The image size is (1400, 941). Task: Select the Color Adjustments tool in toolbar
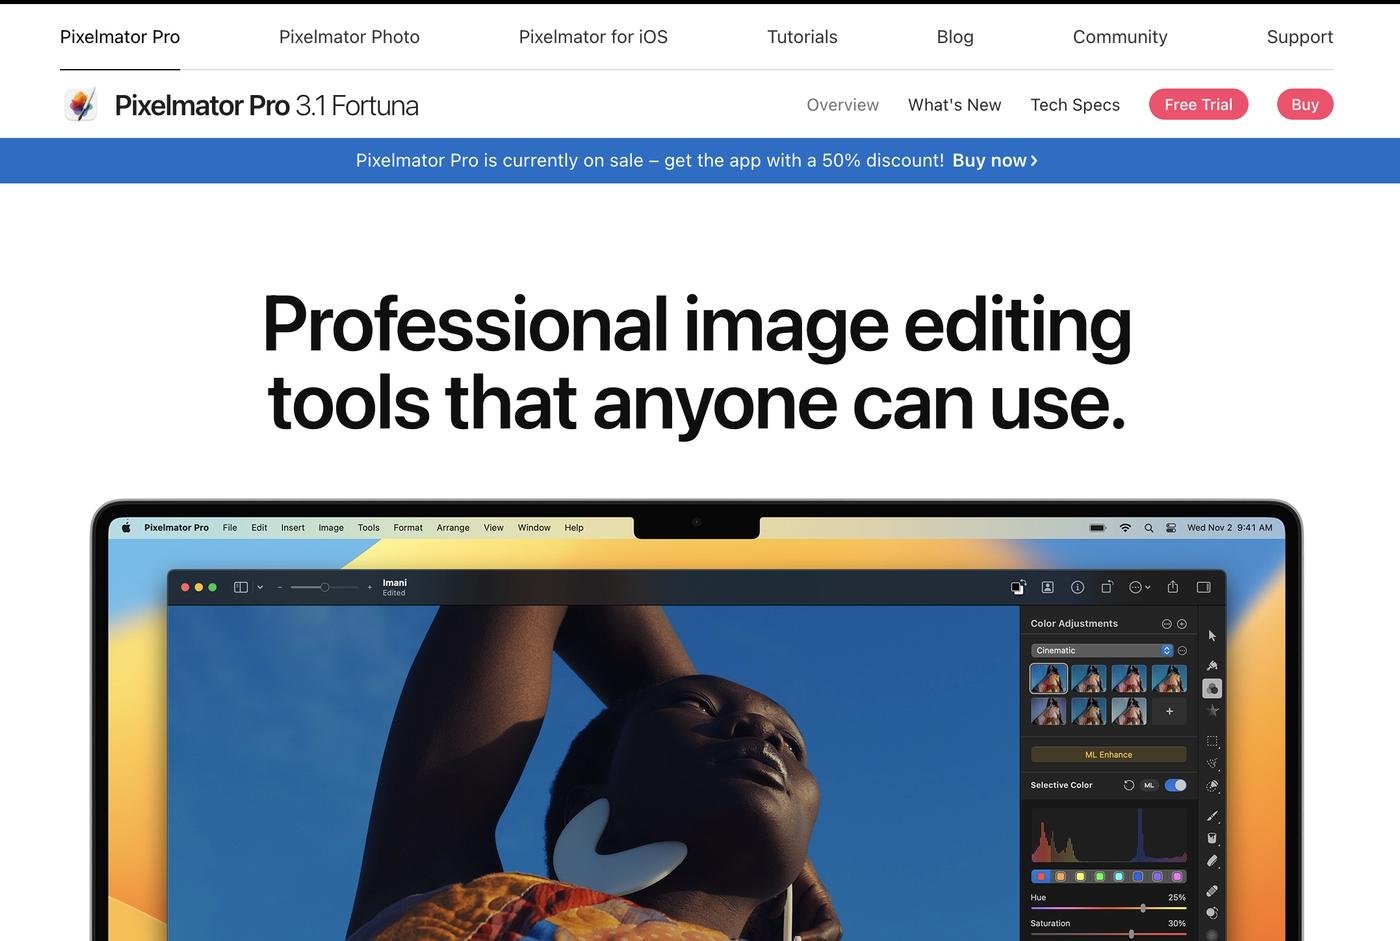tap(1212, 688)
